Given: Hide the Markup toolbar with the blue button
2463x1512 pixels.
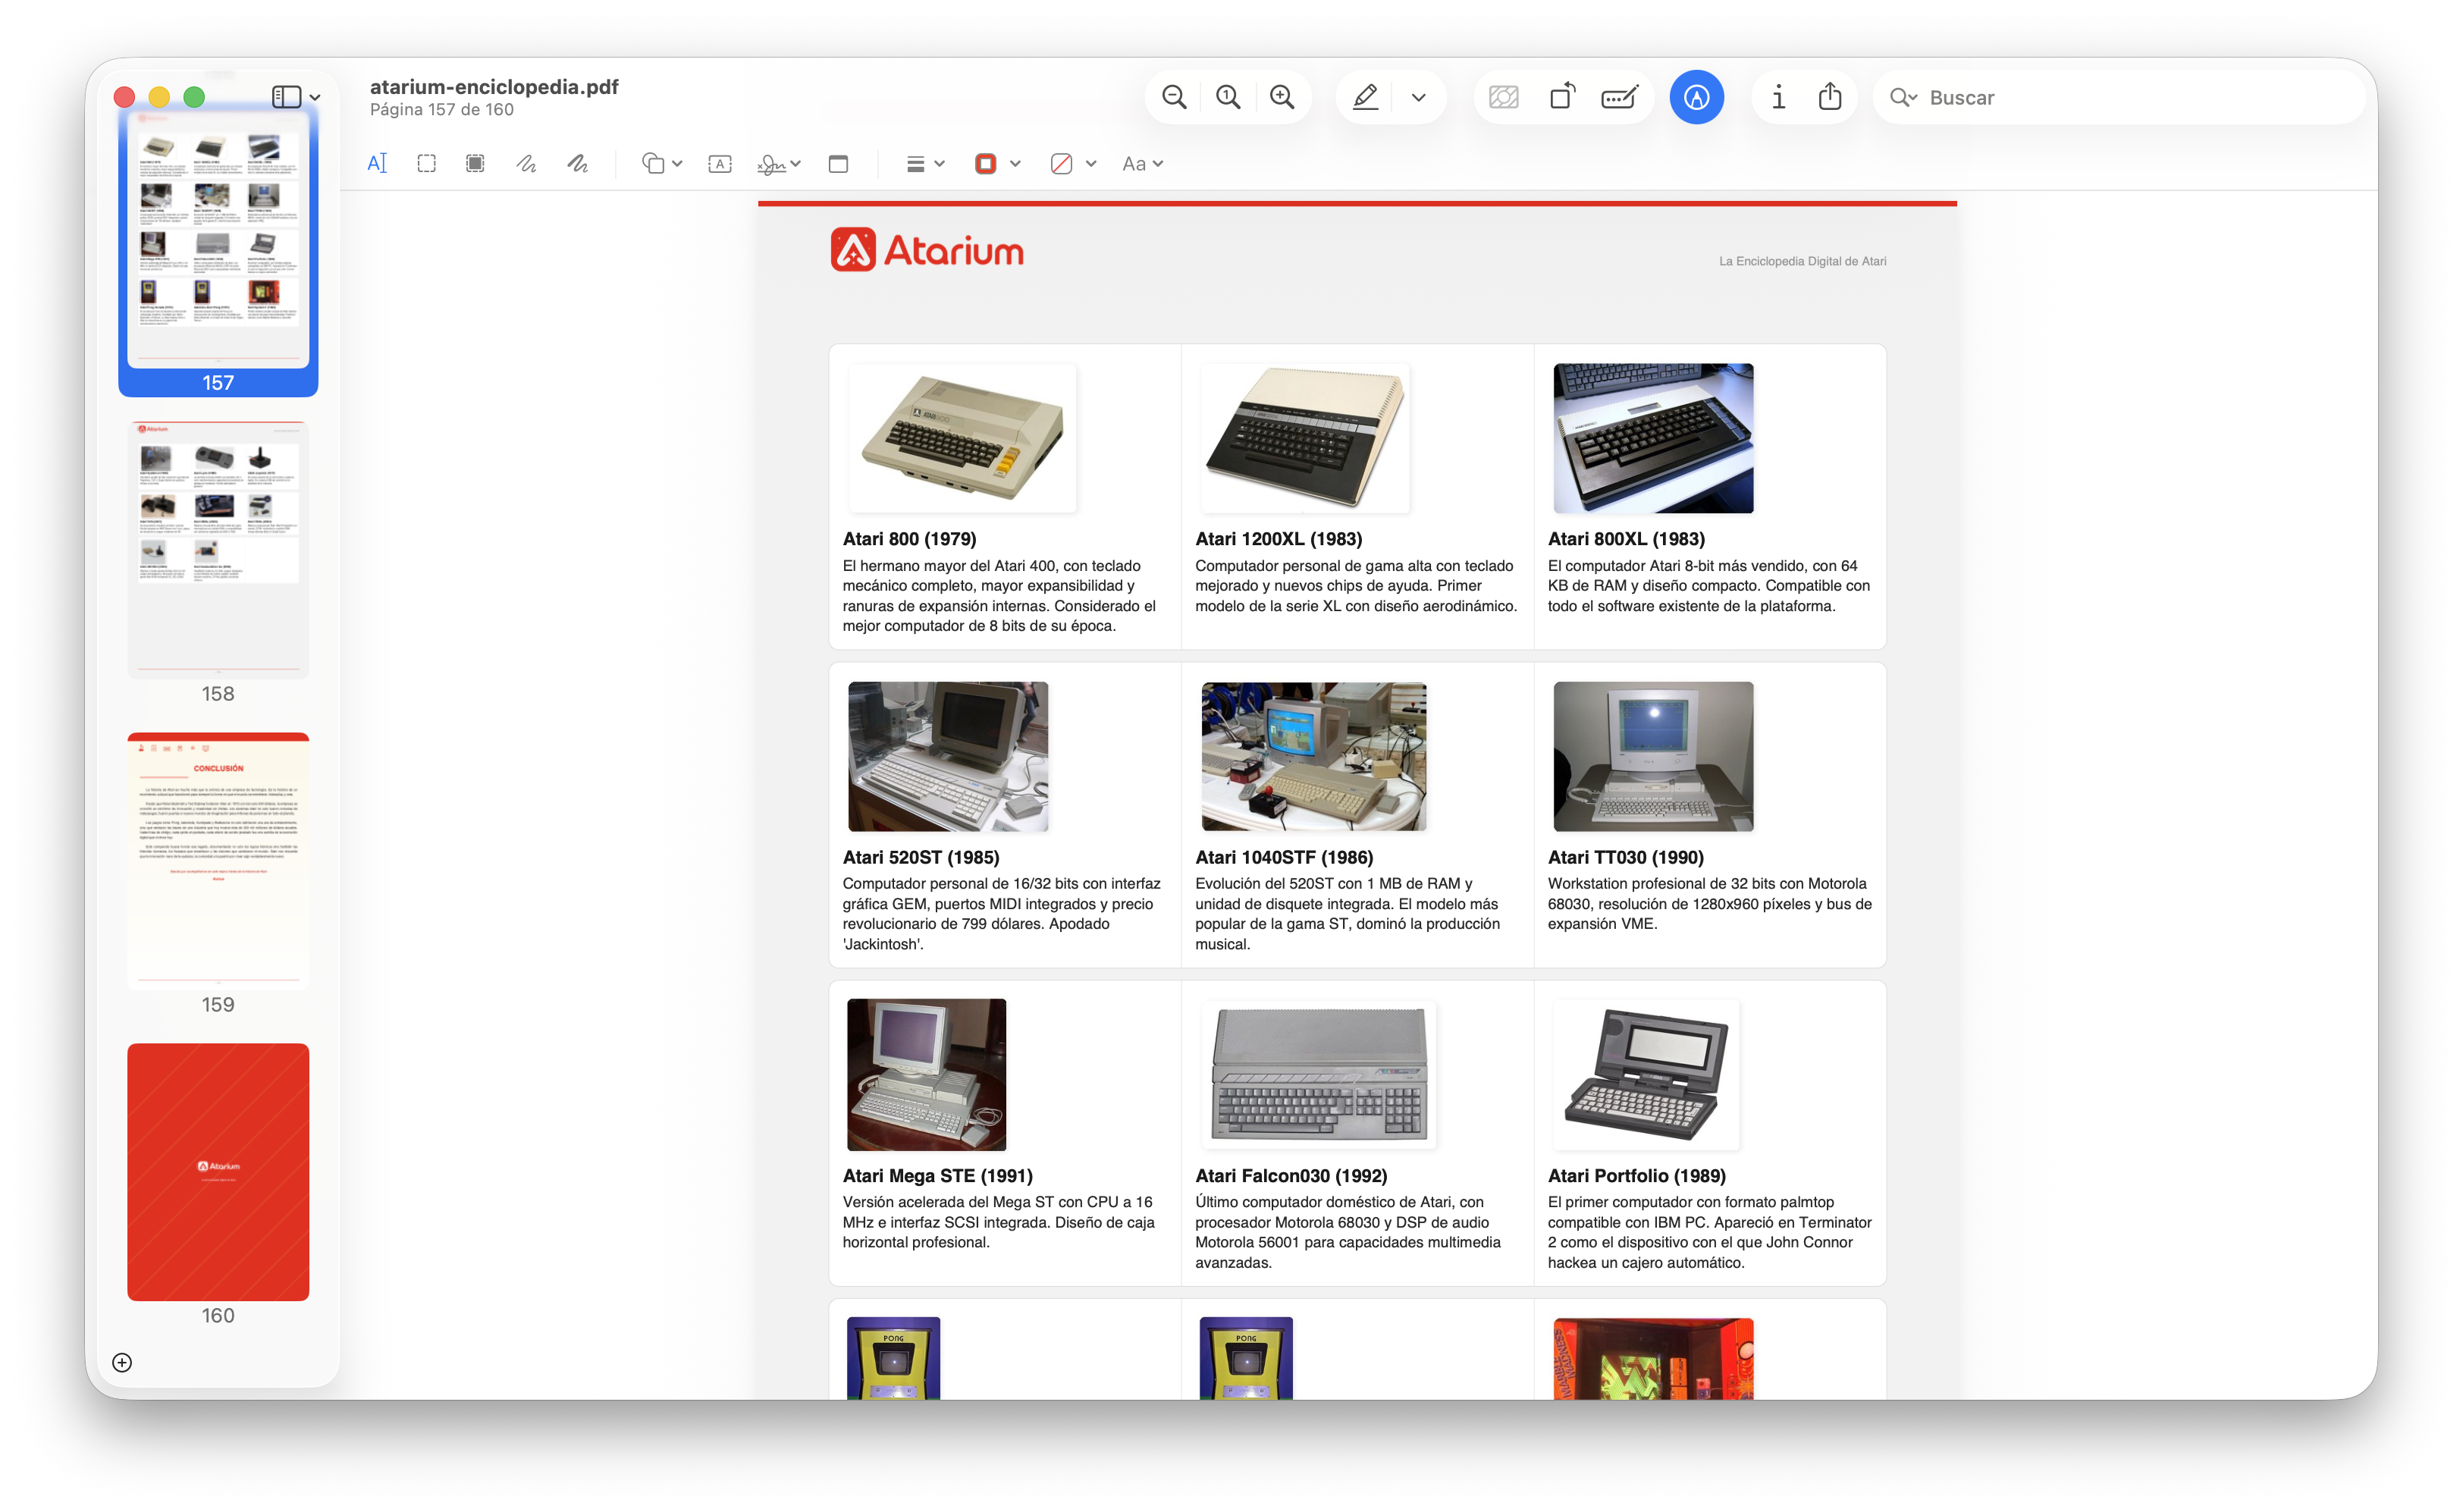Looking at the screenshot, I should [x=1697, y=97].
